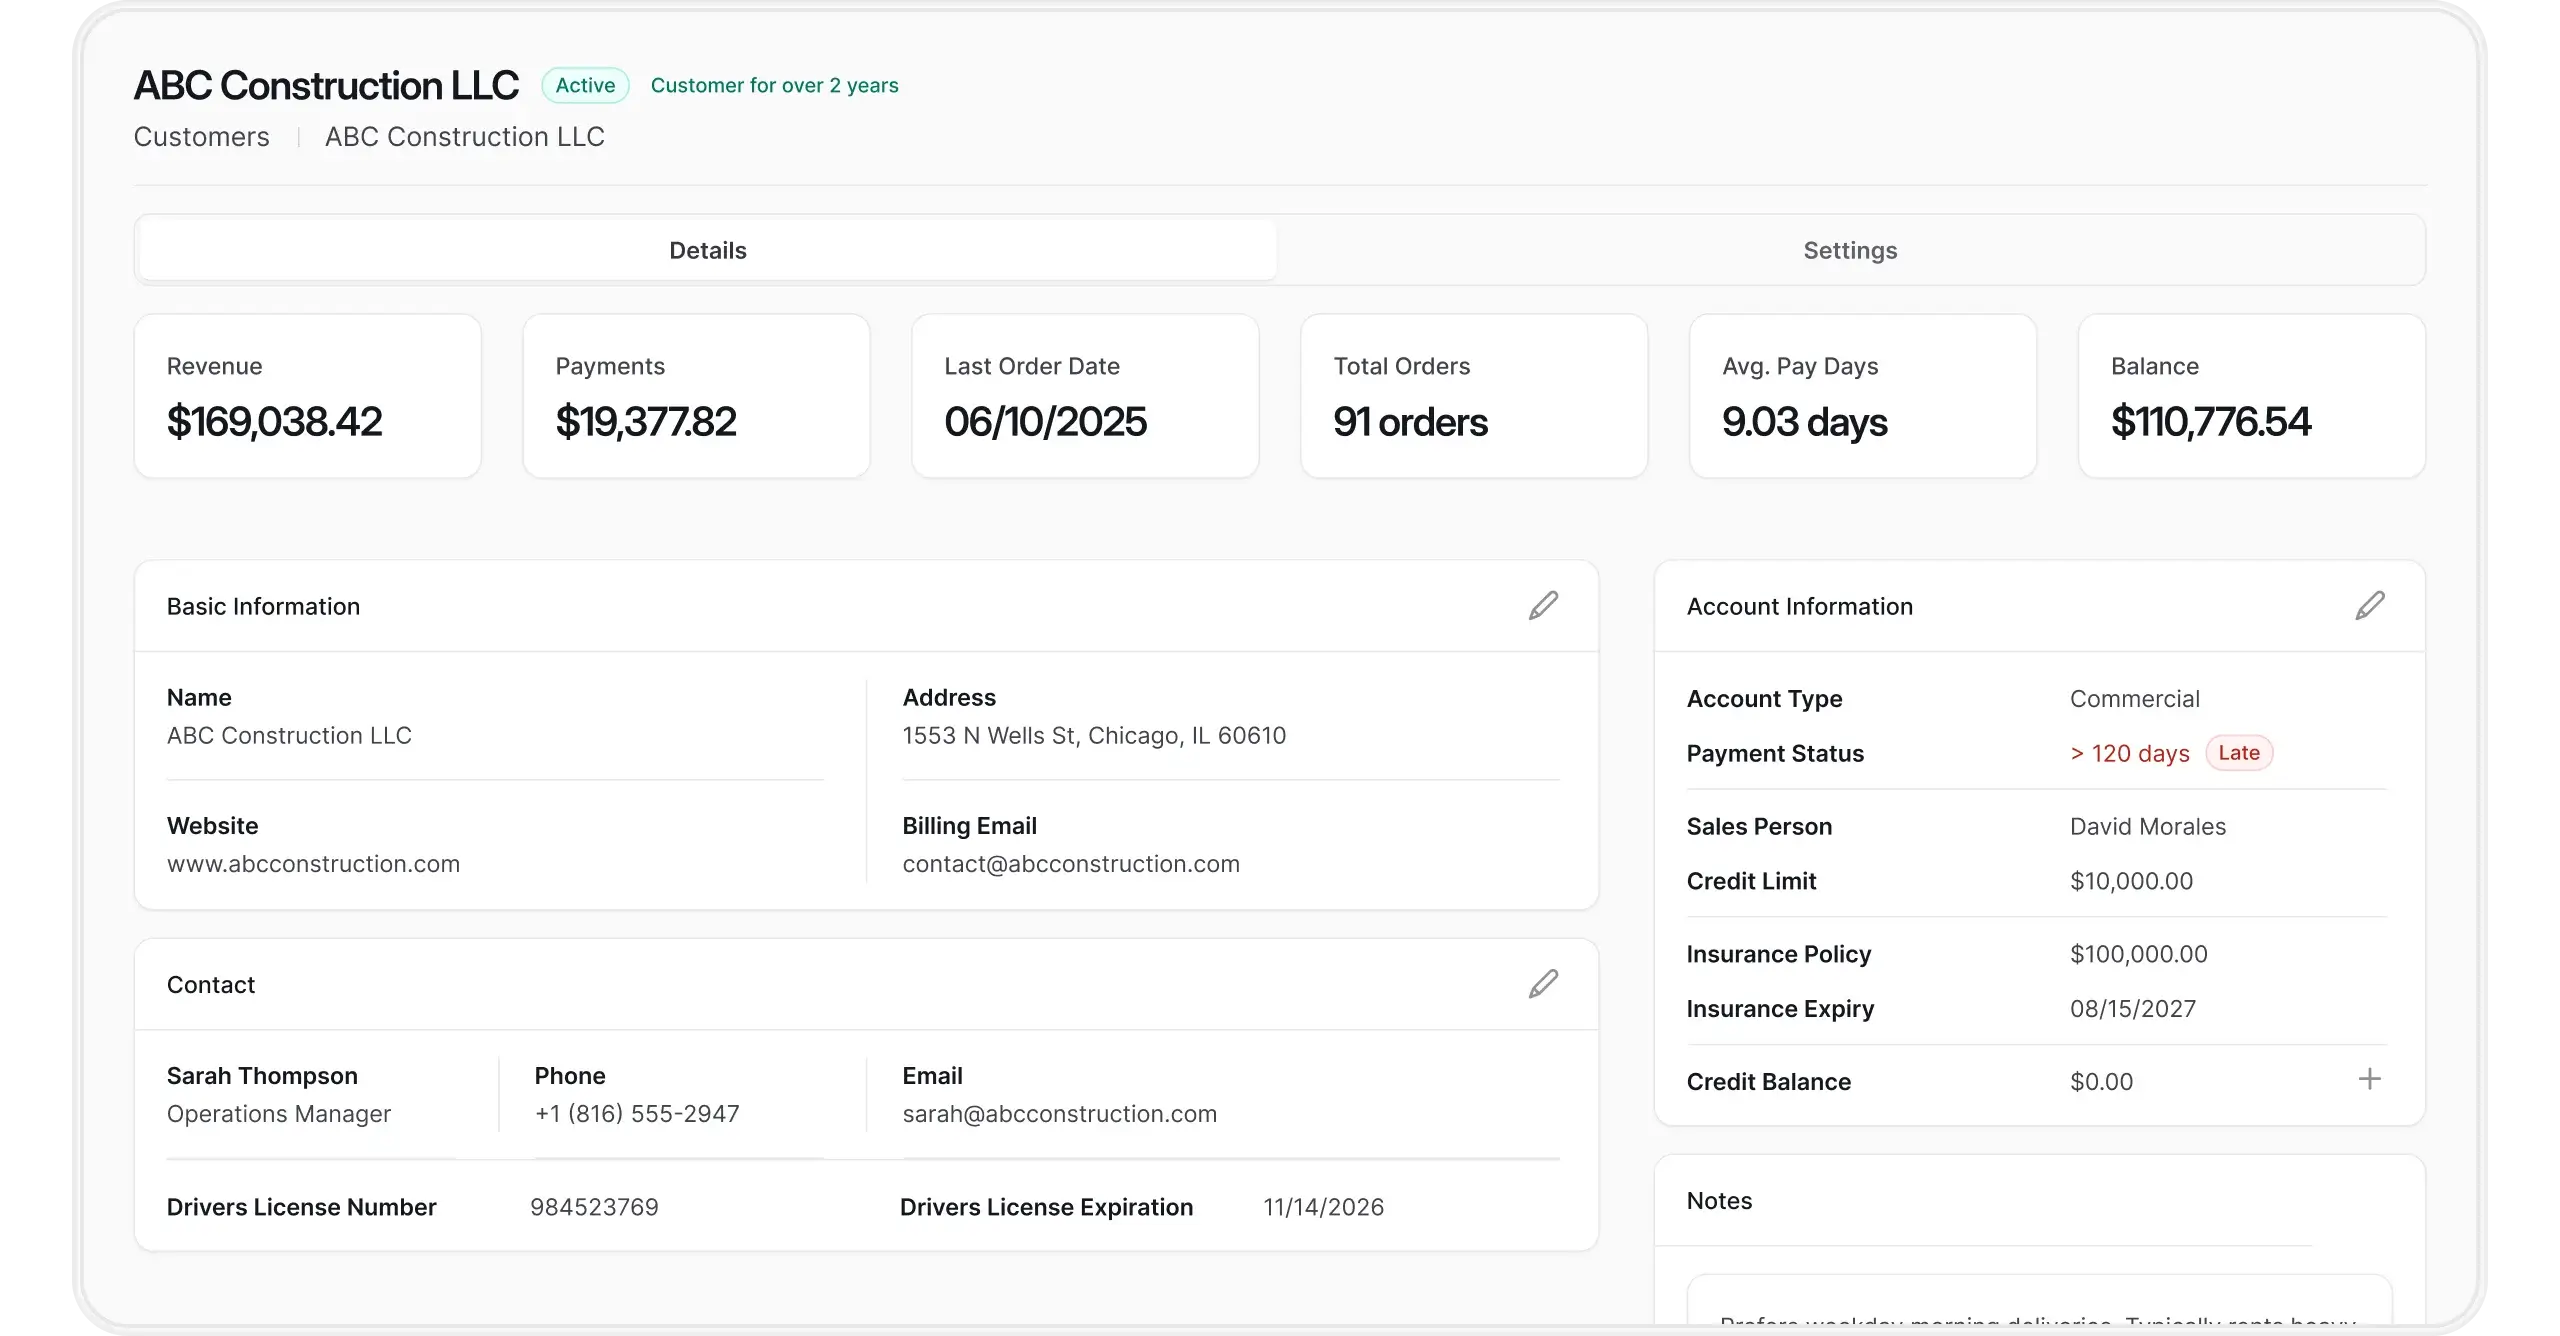Click the website www.abcconstruction.com
Image resolution: width=2560 pixels, height=1336 pixels.
point(313,864)
